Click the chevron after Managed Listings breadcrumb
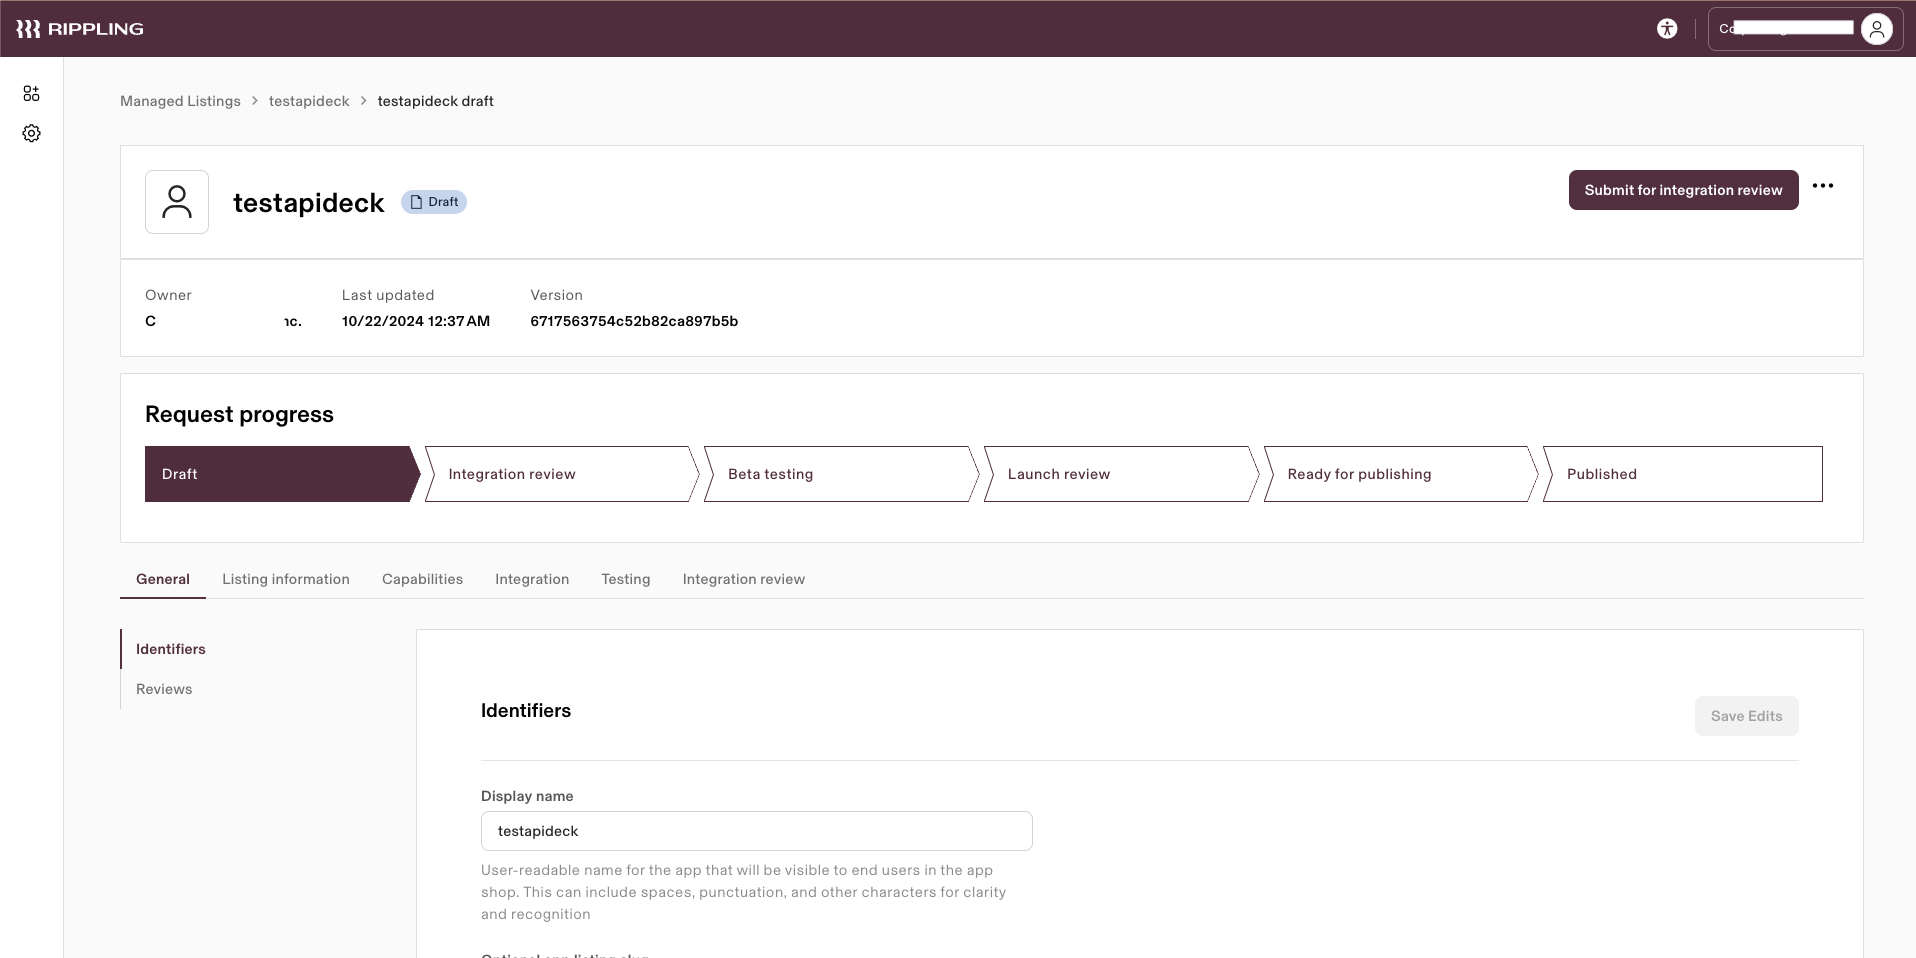 click(x=255, y=101)
